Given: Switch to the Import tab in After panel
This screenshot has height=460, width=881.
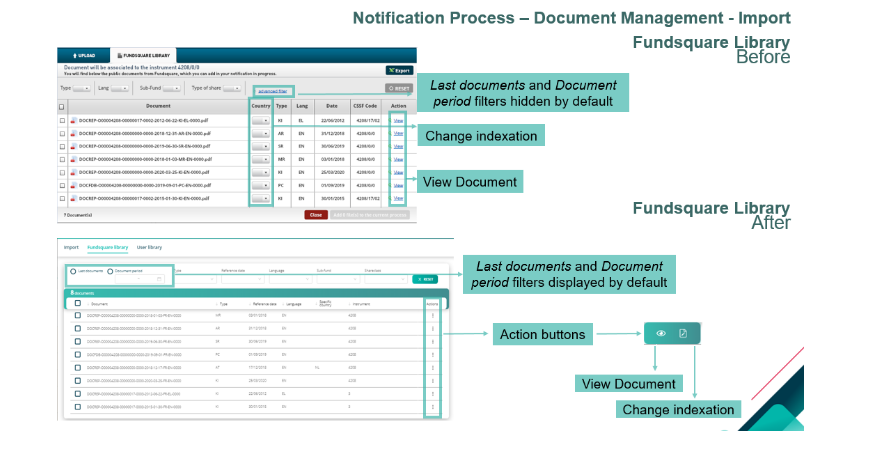Looking at the screenshot, I should click(71, 247).
